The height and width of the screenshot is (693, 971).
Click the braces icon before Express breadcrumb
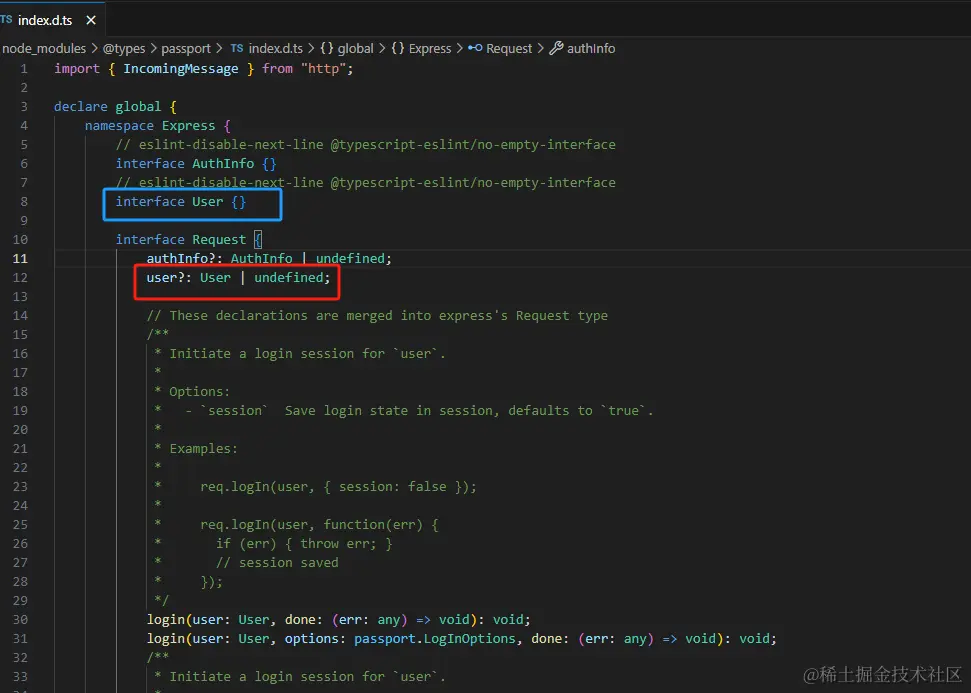[398, 48]
